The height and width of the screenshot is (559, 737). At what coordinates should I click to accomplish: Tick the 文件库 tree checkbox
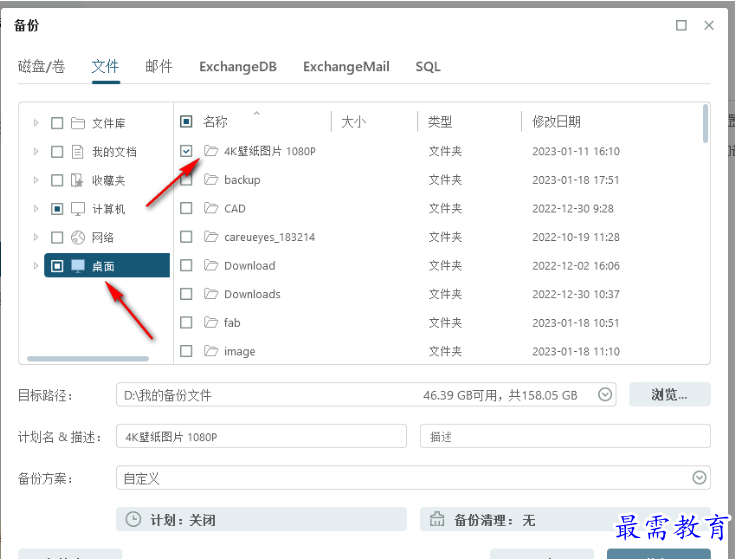(57, 123)
